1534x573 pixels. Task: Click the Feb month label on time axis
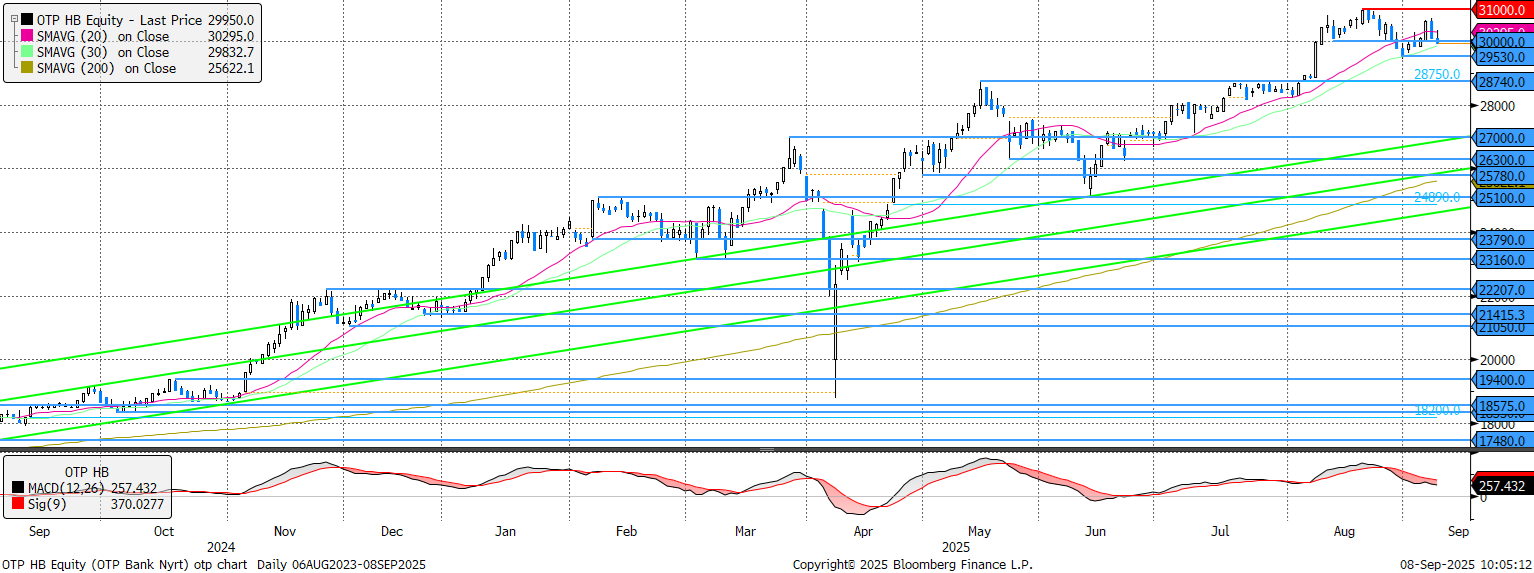(626, 532)
